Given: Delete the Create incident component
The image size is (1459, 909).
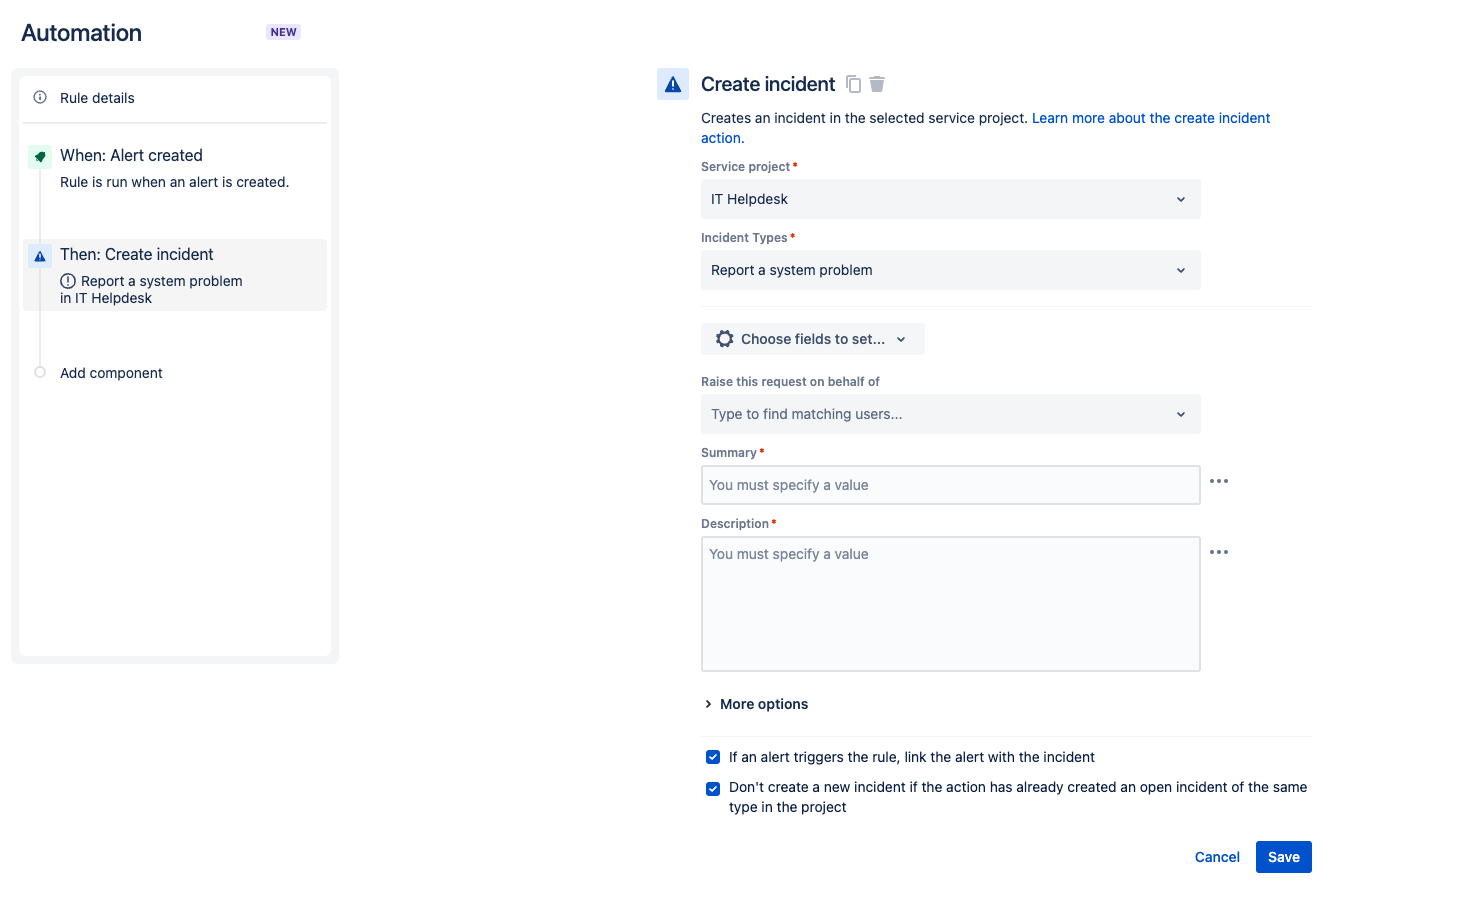Looking at the screenshot, I should pyautogui.click(x=877, y=84).
